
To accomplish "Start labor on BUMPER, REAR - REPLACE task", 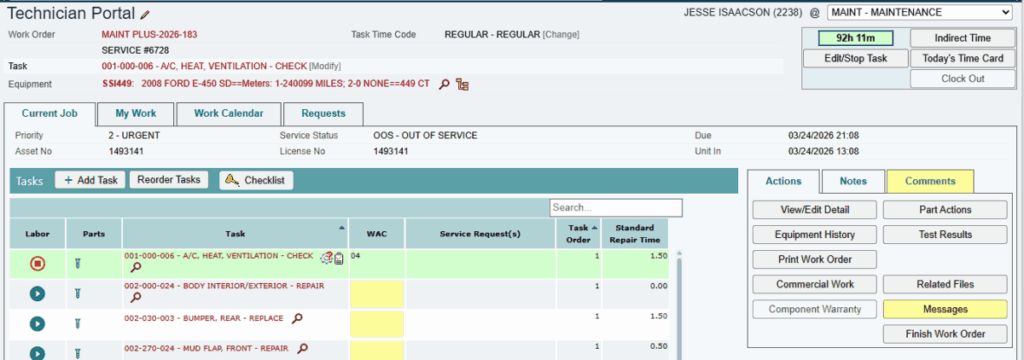I will point(37,323).
